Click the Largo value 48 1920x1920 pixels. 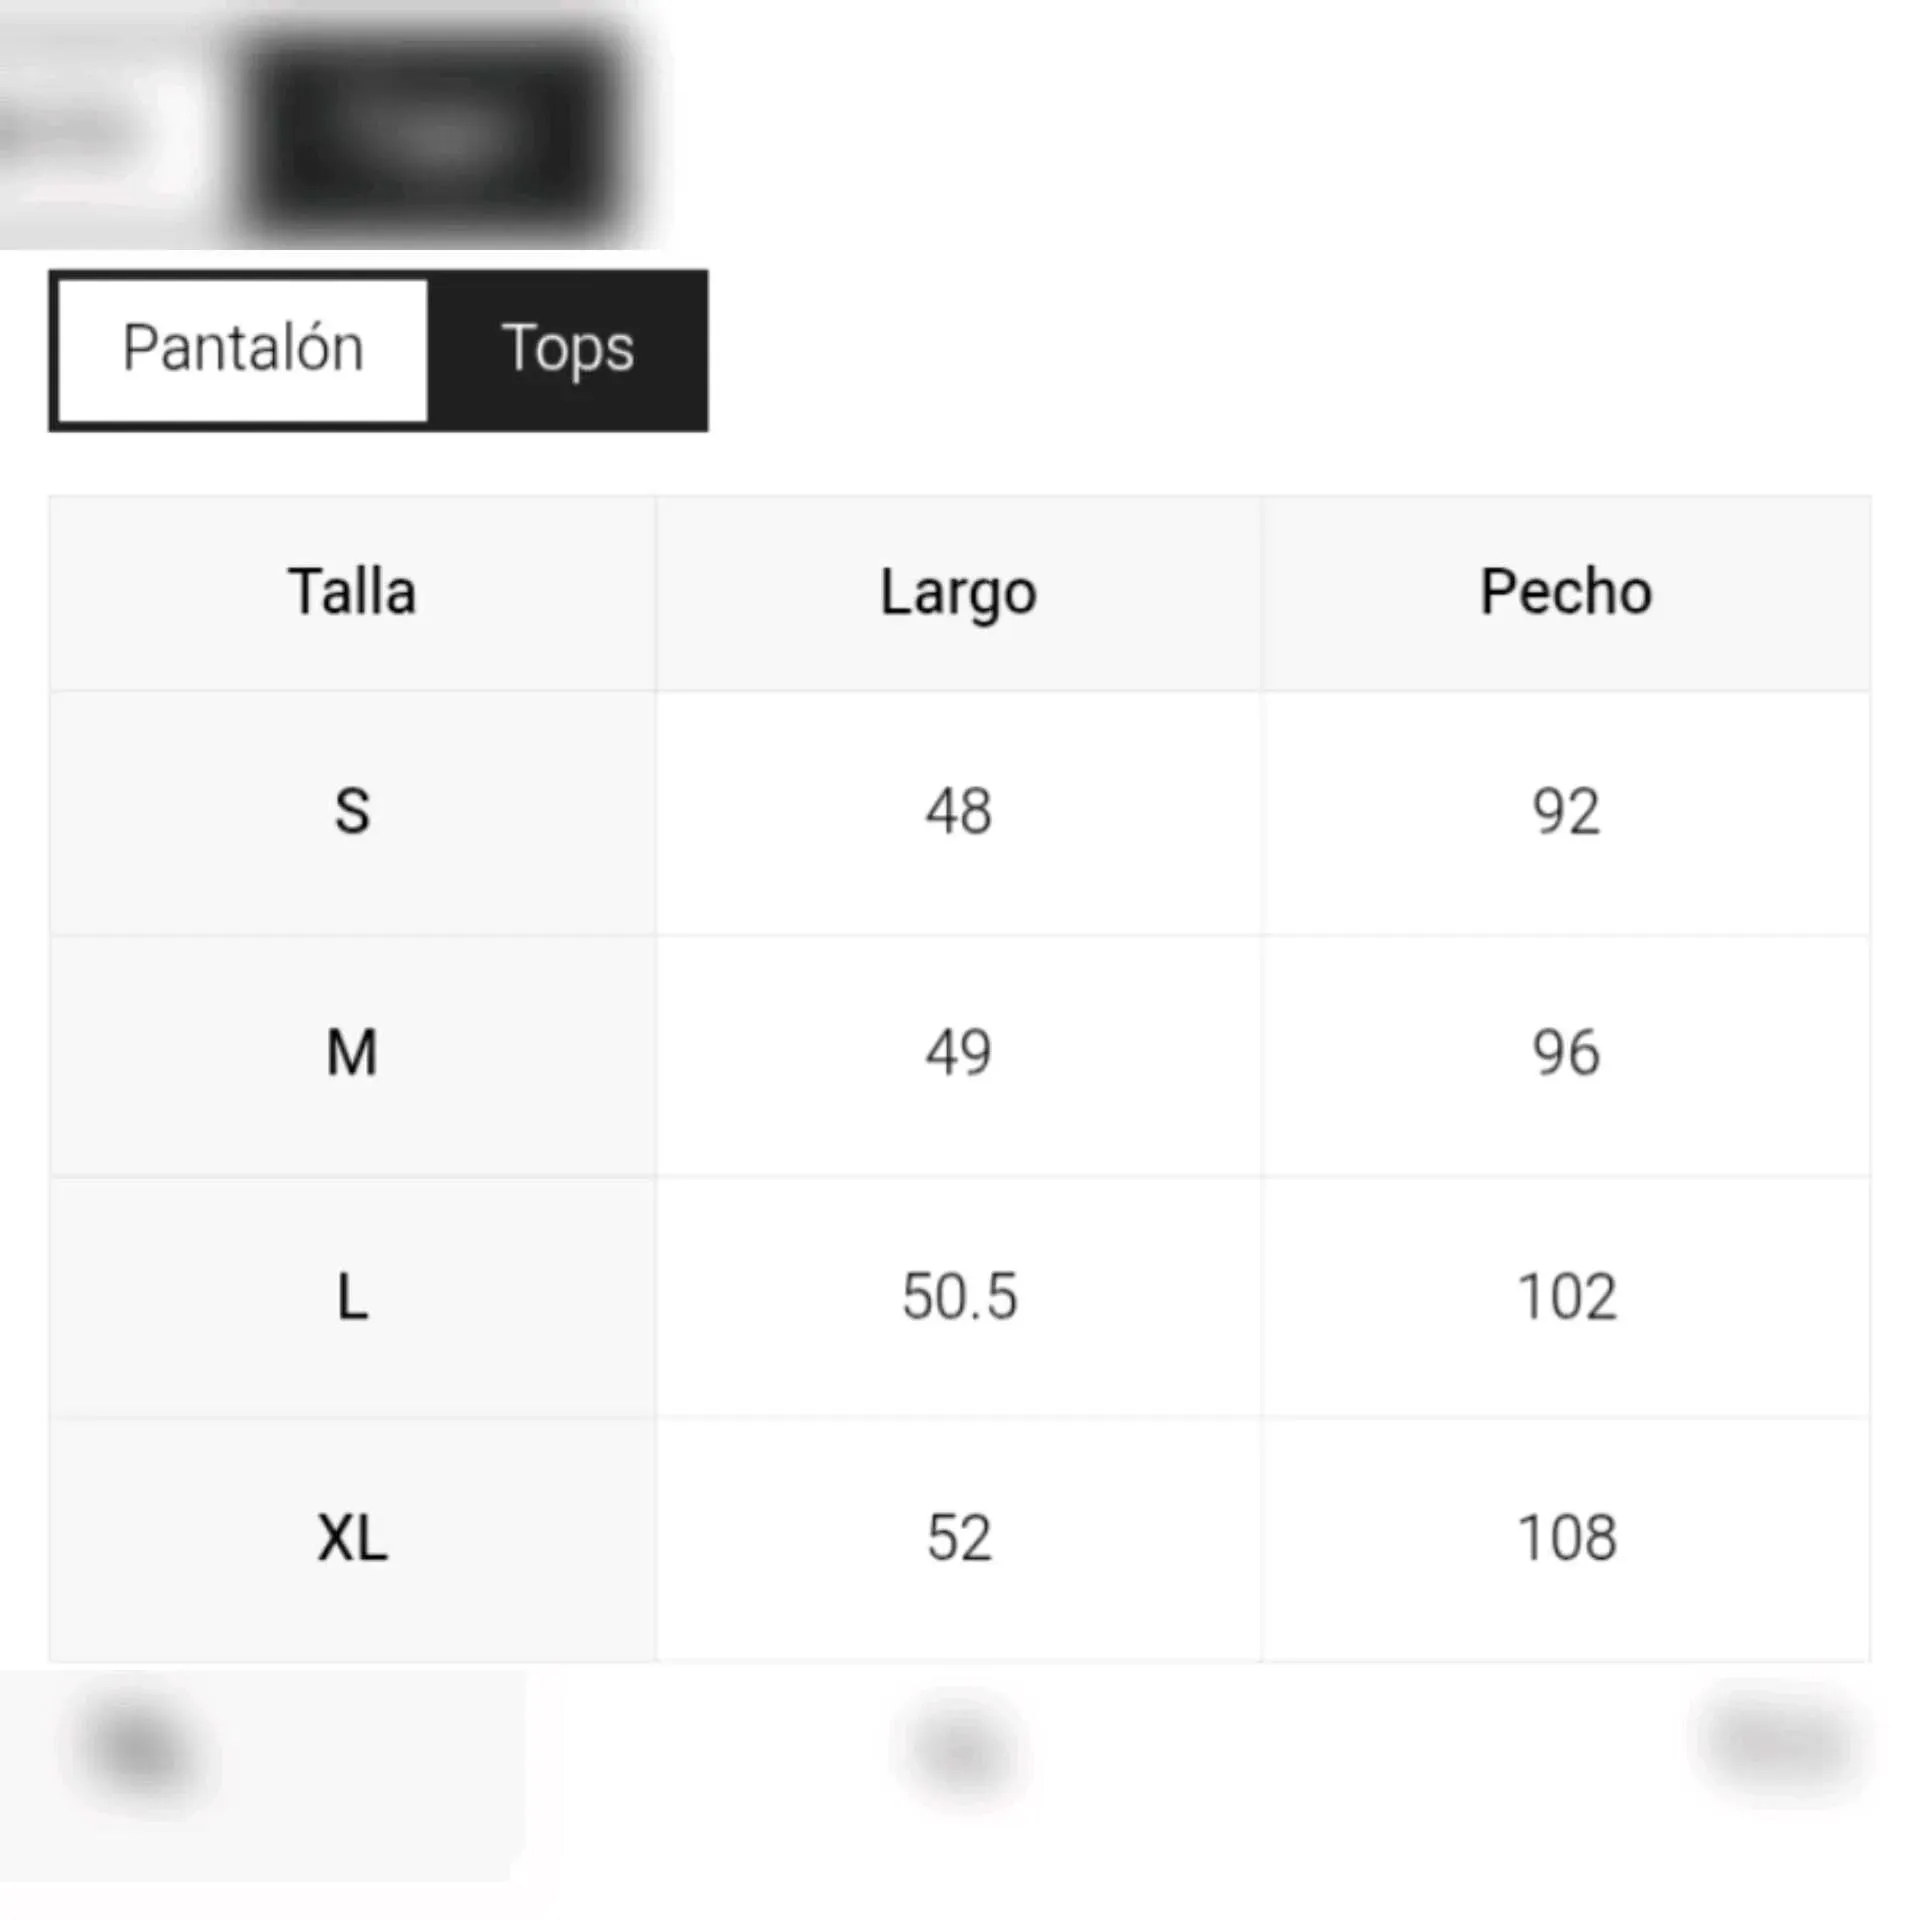(x=958, y=811)
